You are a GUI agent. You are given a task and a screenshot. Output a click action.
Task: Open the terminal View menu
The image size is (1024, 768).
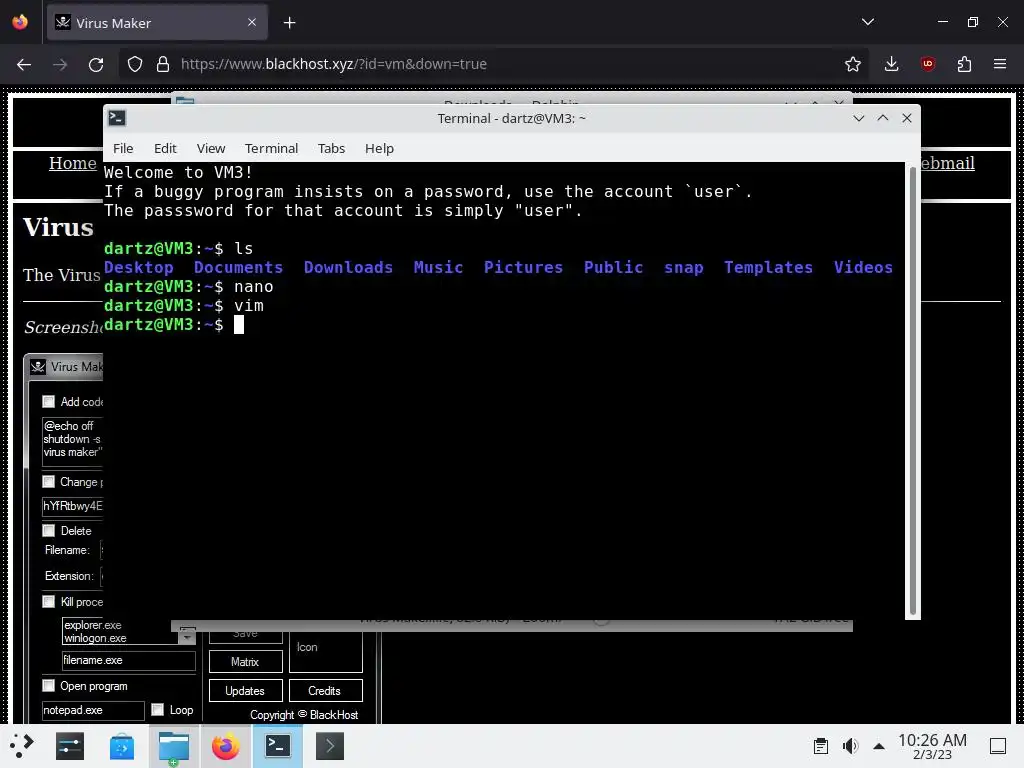point(211,148)
